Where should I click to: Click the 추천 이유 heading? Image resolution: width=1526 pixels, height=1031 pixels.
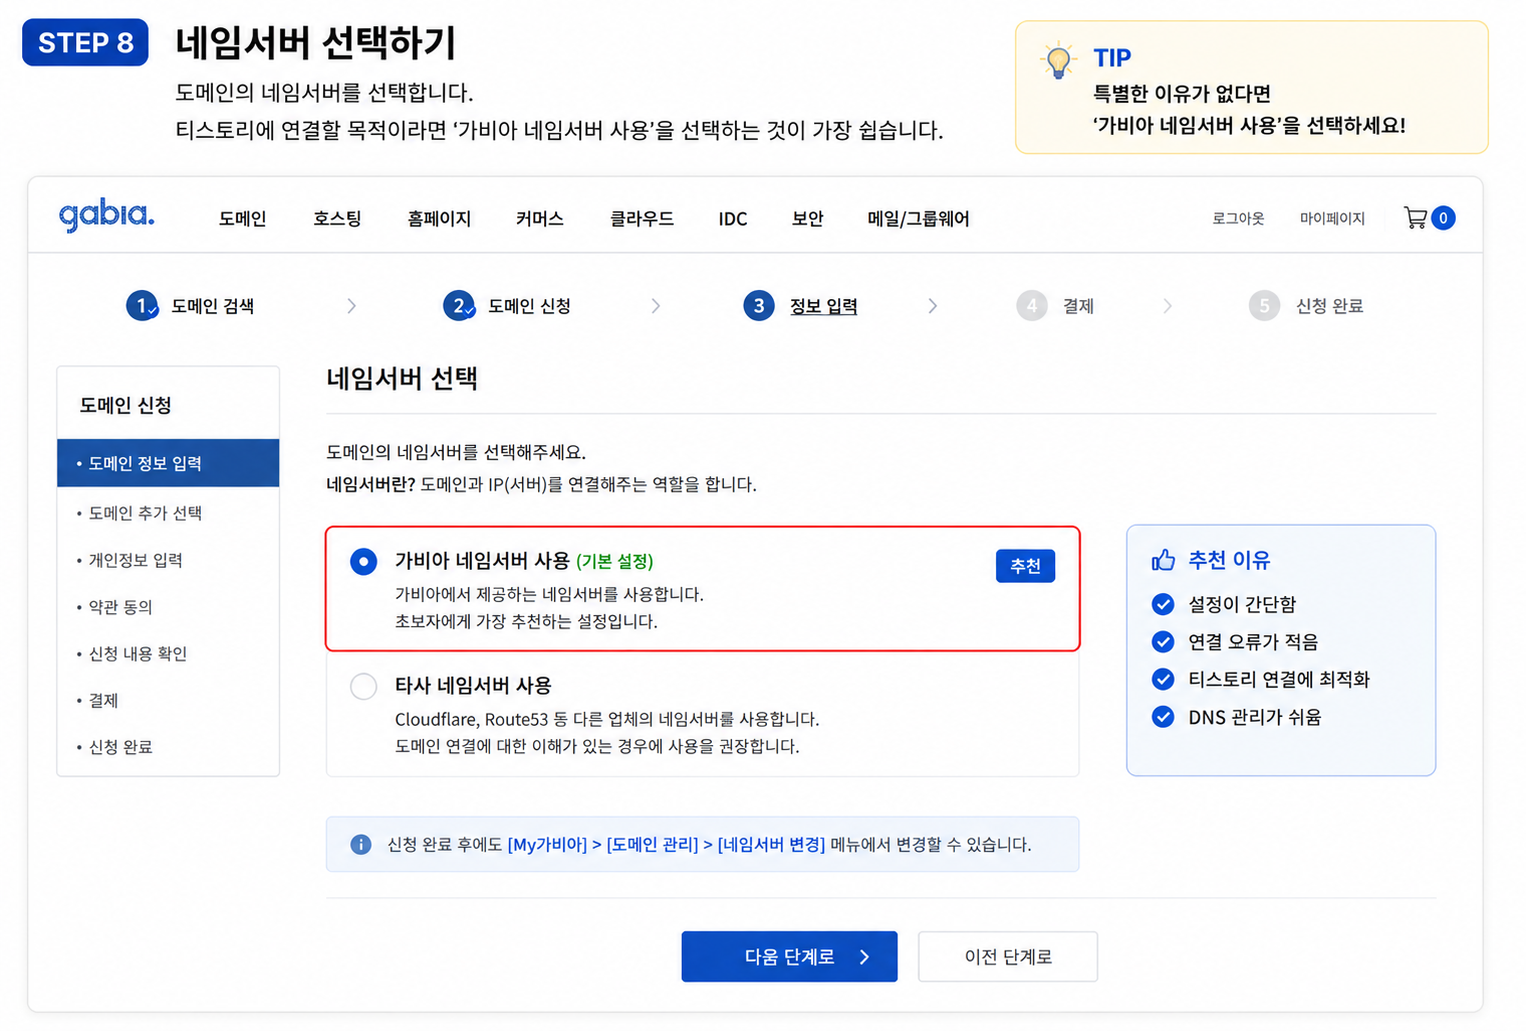click(x=1229, y=560)
